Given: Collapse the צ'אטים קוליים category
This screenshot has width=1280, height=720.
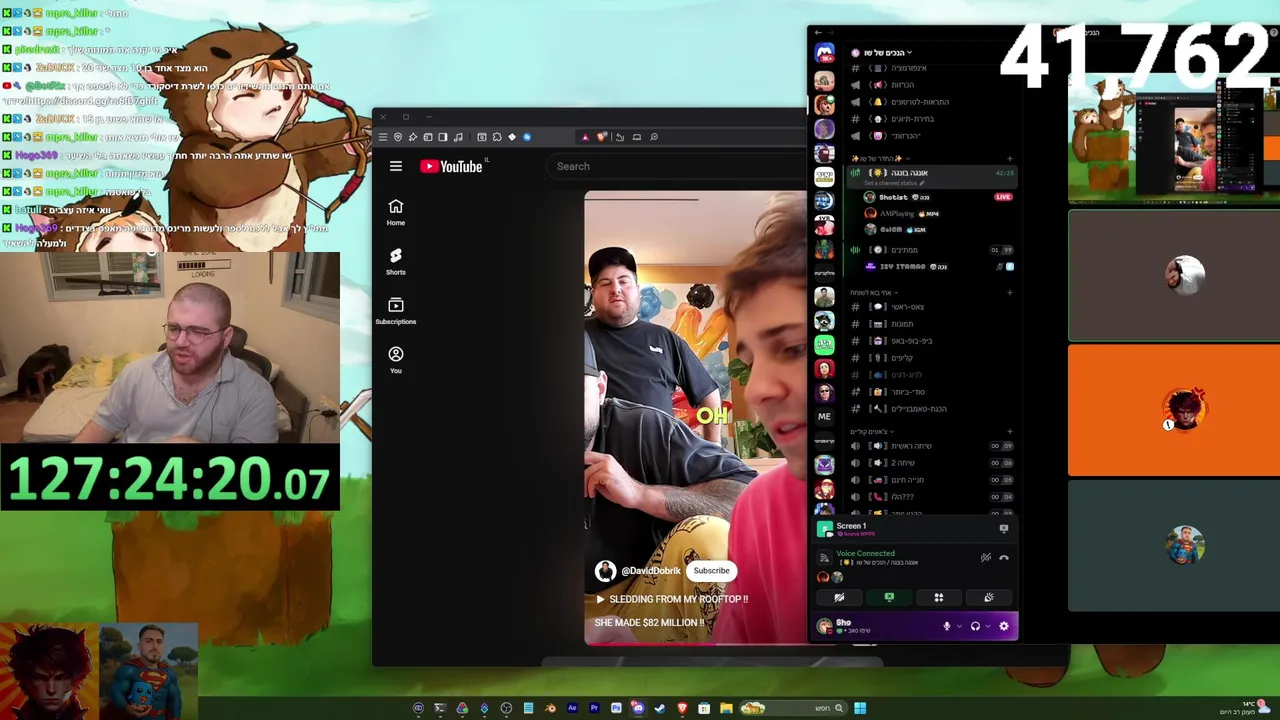Looking at the screenshot, I should pyautogui.click(x=872, y=432).
